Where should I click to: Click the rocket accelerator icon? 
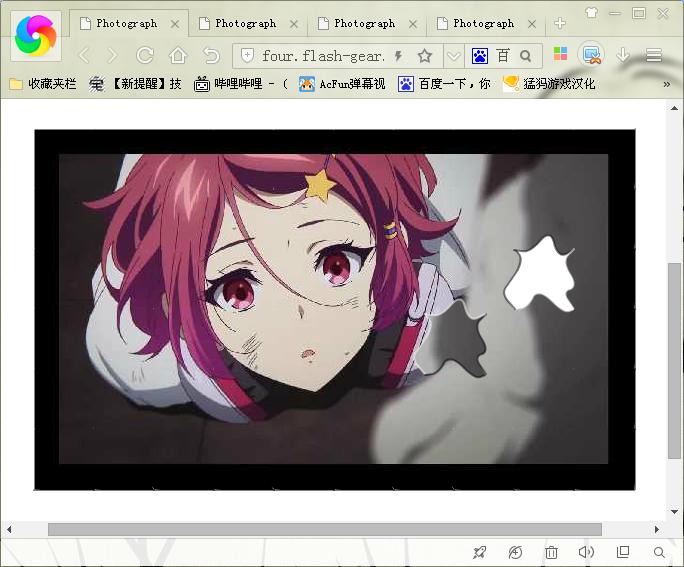point(480,552)
